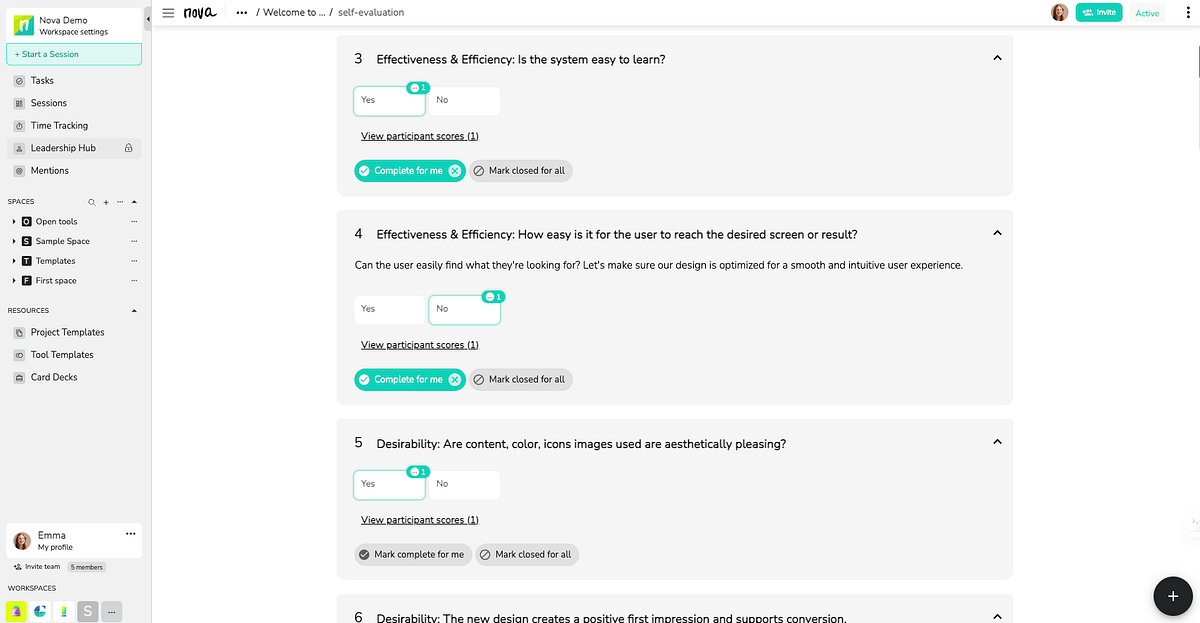Open View participant scores link for question 4

point(420,345)
